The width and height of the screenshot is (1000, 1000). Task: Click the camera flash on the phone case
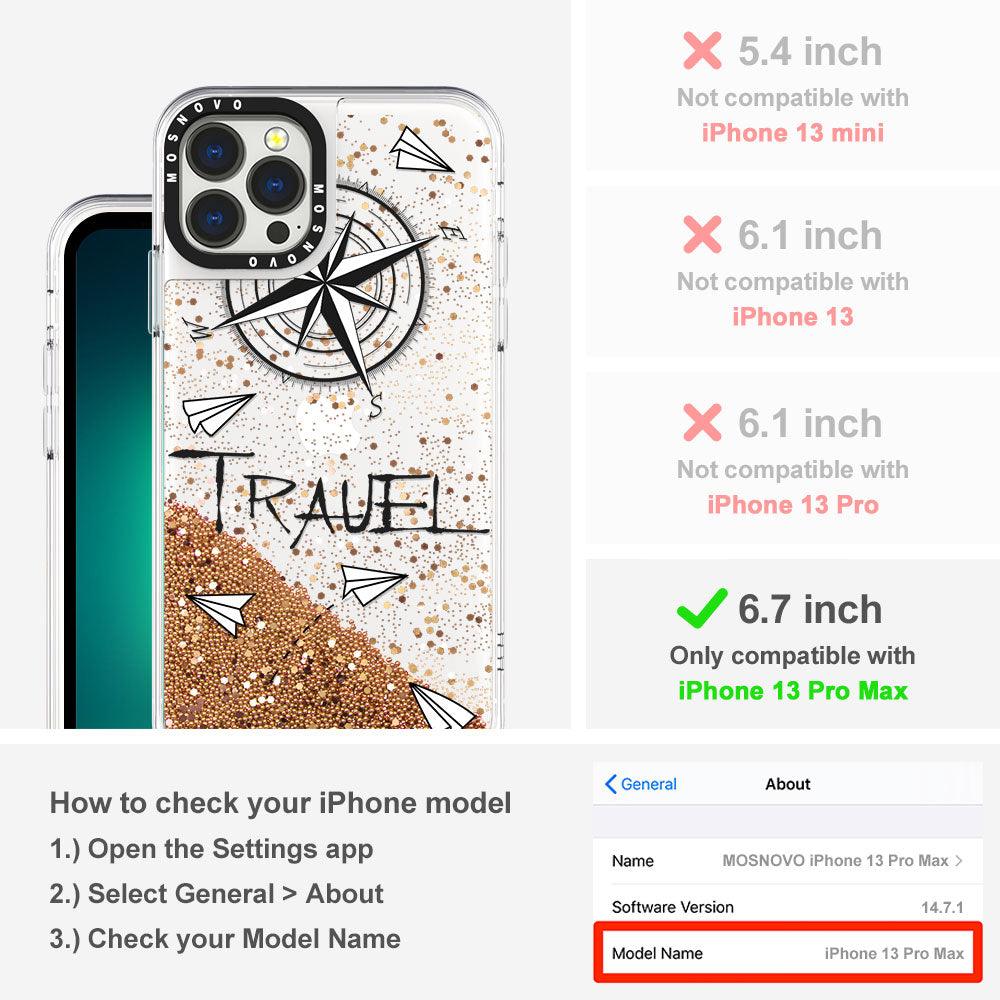click(x=276, y=139)
